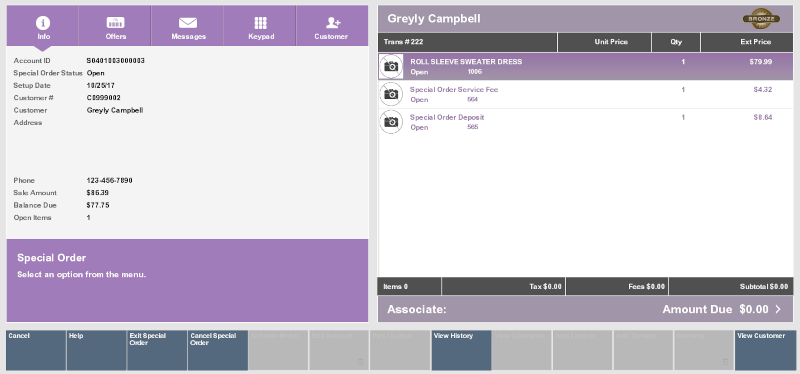800x374 pixels.
Task: Click the phone number 123-456-7890
Action: click(x=110, y=181)
